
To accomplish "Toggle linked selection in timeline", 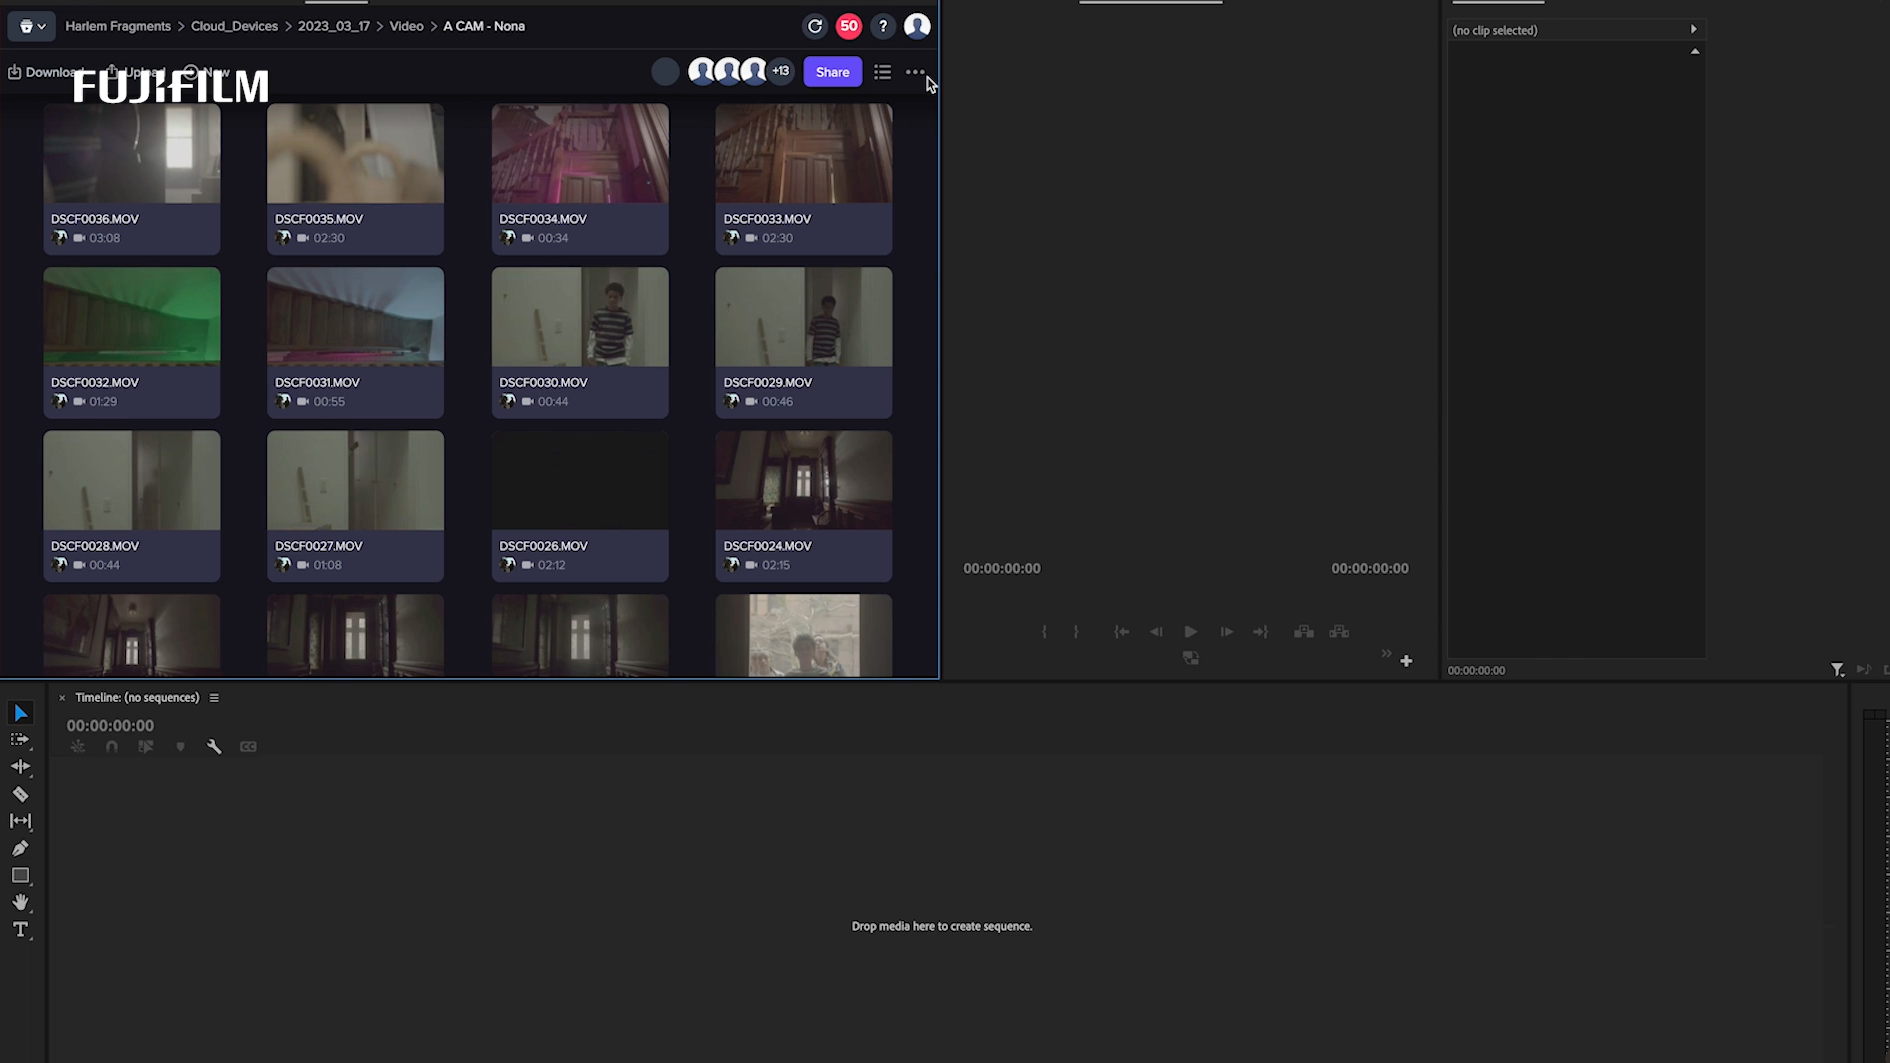I will pos(146,747).
